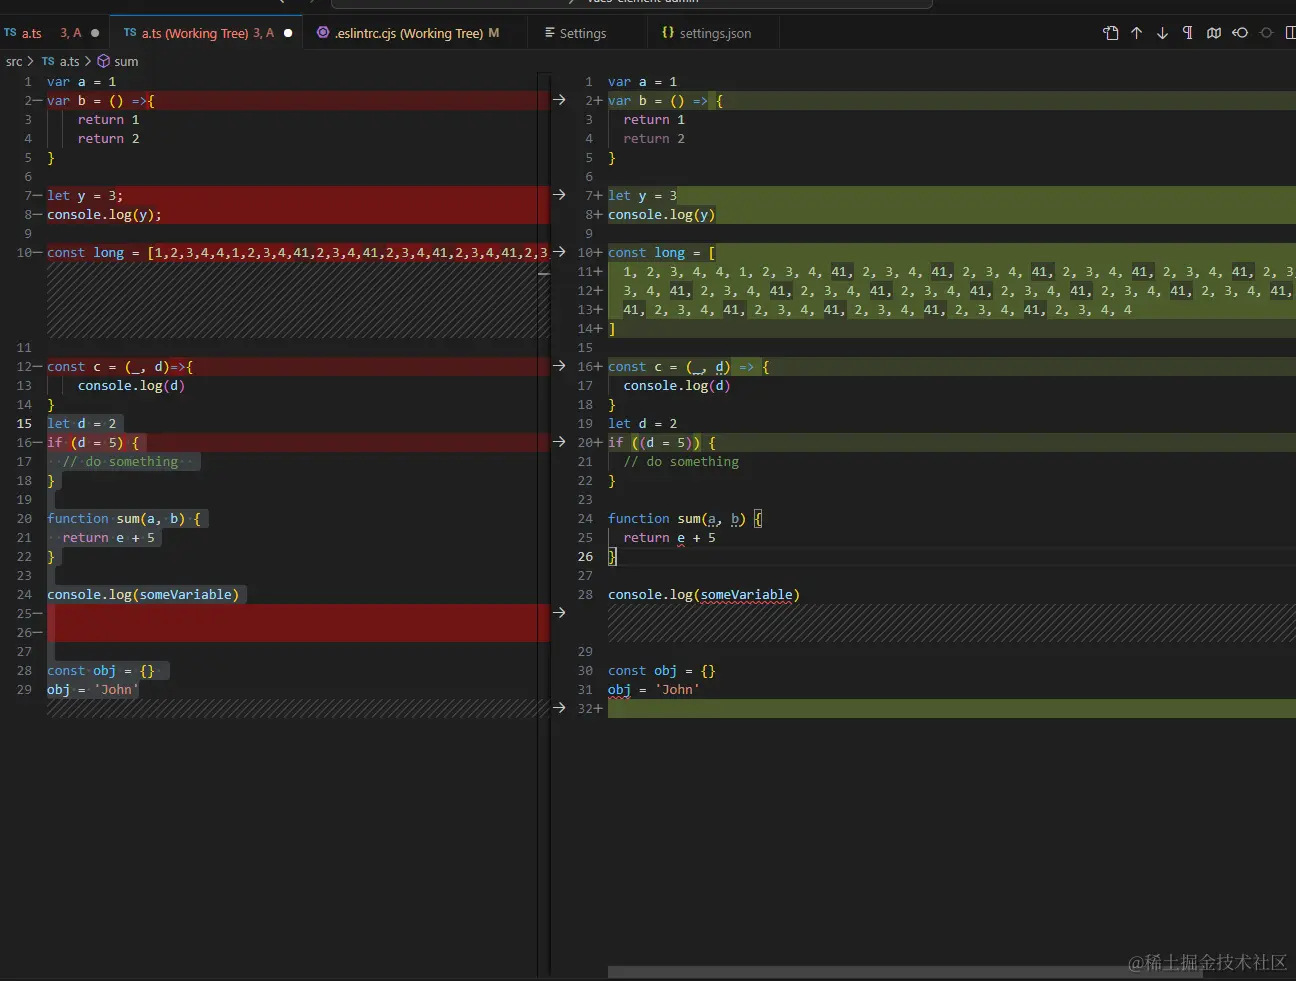Screen dimensions: 1296x981
Task: Revert the 'let y = 3' block arrow
Action: pos(559,195)
